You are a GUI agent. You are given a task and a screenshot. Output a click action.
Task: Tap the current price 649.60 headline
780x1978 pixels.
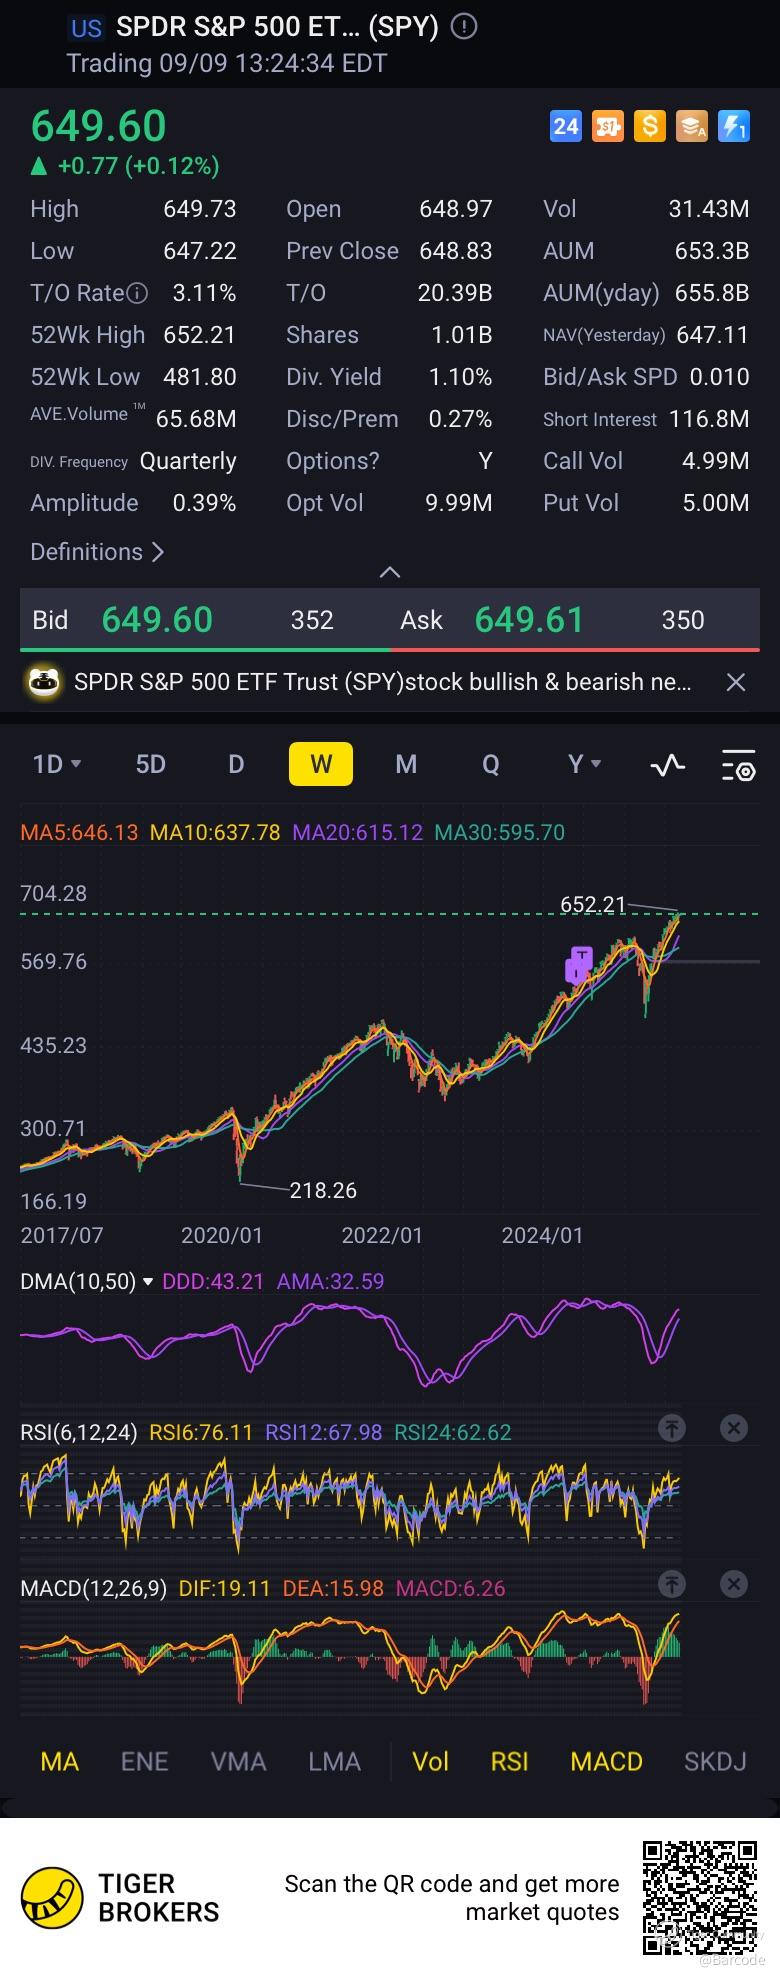[99, 126]
